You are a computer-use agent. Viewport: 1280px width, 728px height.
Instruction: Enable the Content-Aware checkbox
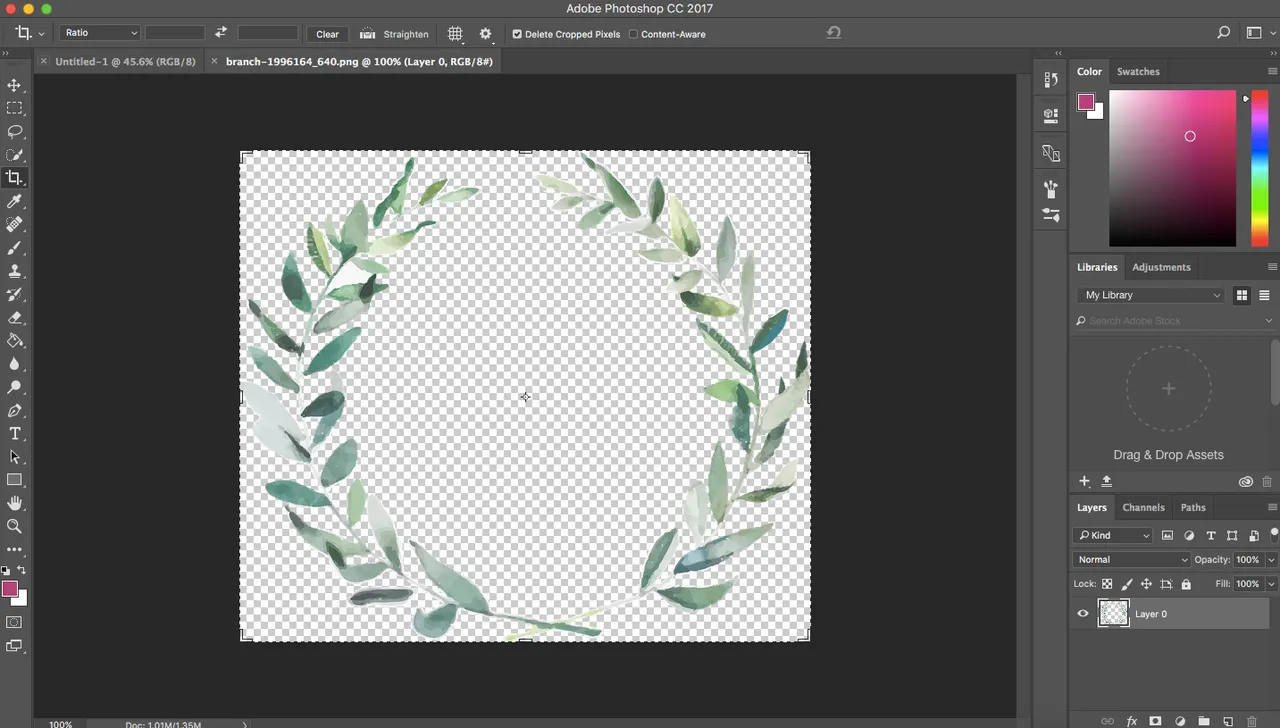633,34
